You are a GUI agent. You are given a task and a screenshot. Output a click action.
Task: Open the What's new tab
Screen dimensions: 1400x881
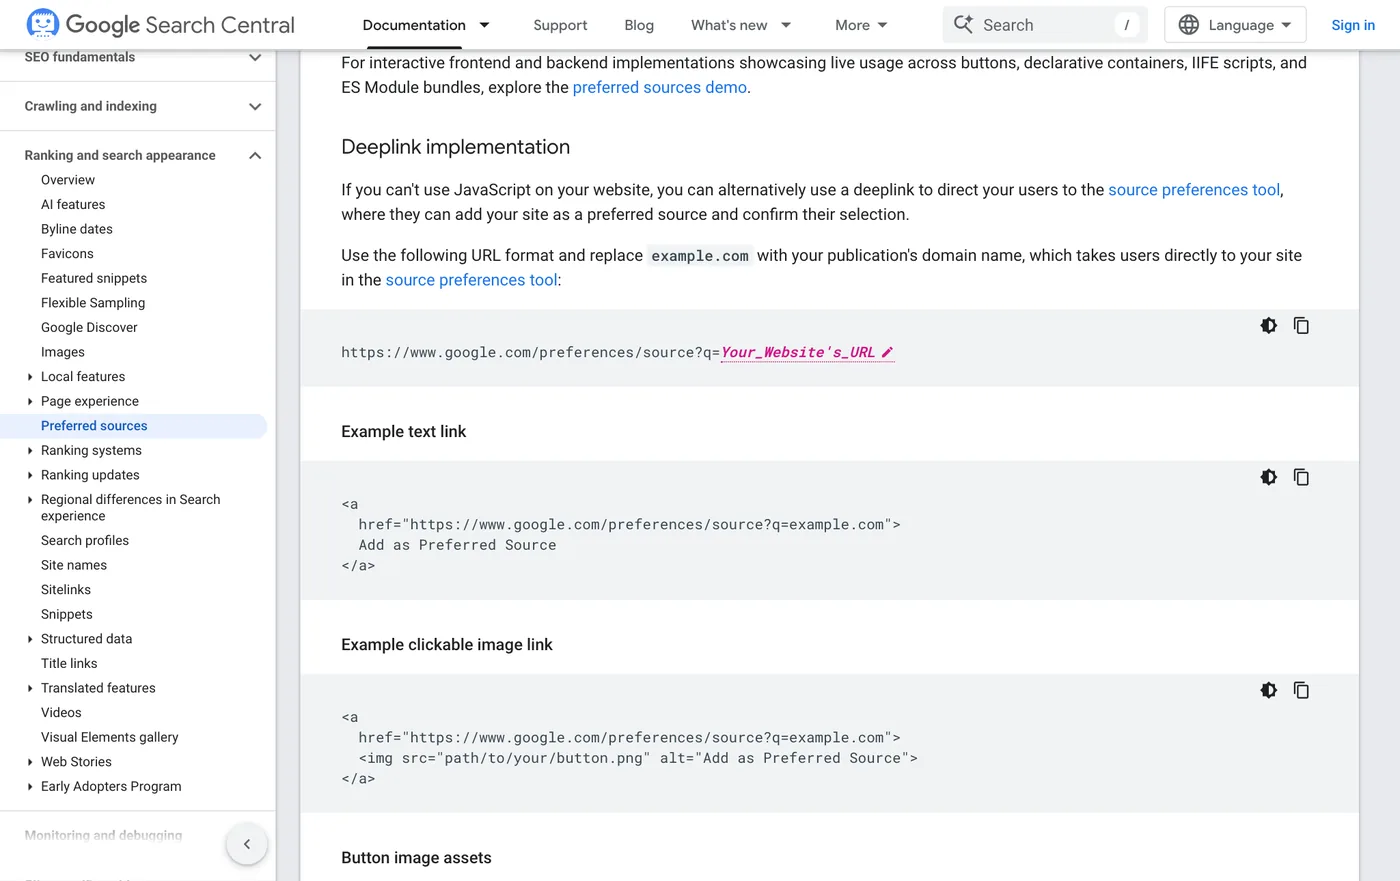[x=729, y=25]
